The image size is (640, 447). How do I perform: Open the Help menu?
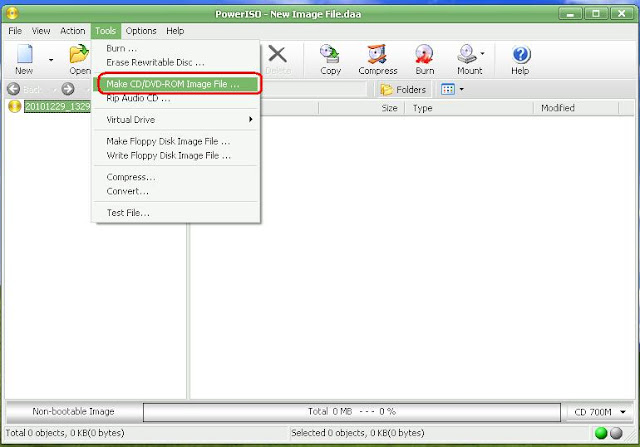(175, 31)
